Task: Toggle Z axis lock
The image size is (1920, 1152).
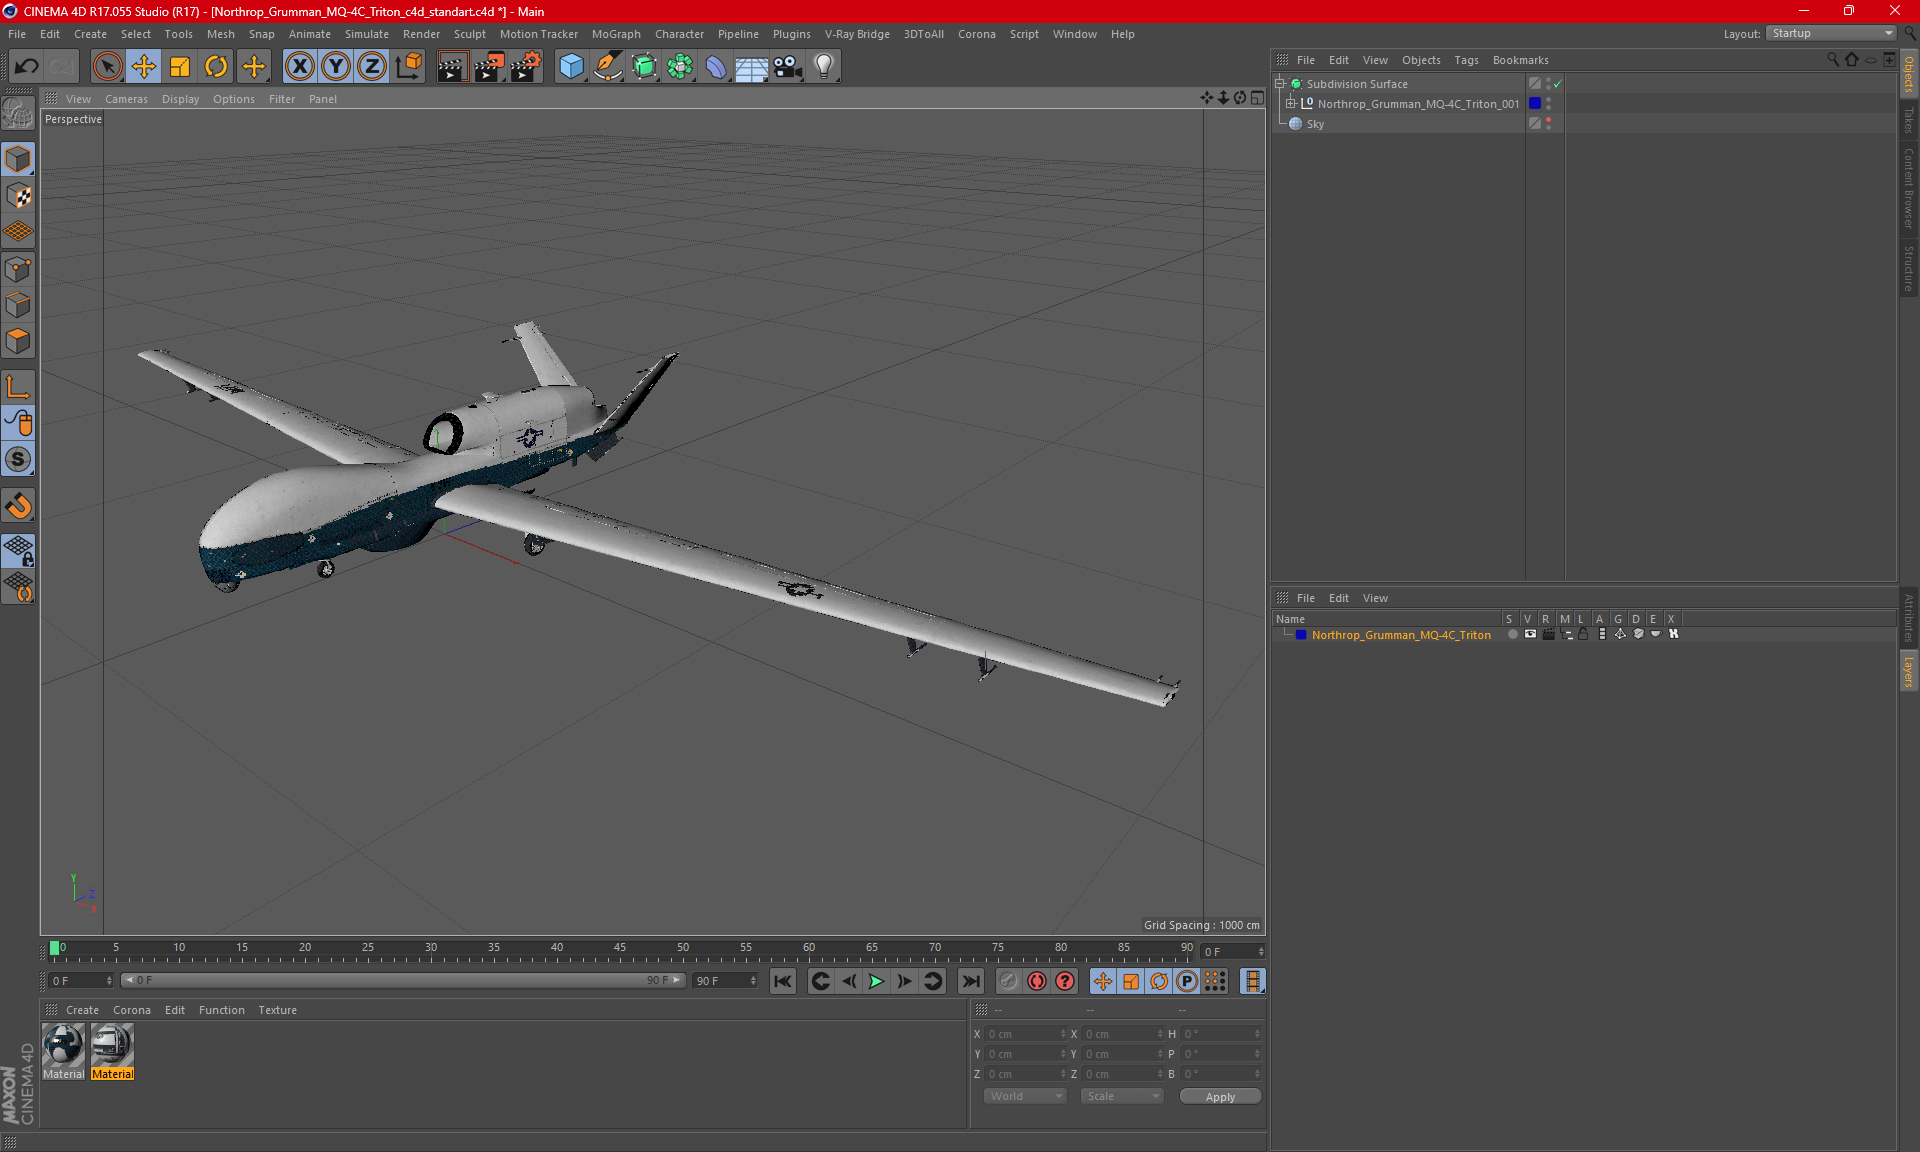Action: pyautogui.click(x=372, y=67)
